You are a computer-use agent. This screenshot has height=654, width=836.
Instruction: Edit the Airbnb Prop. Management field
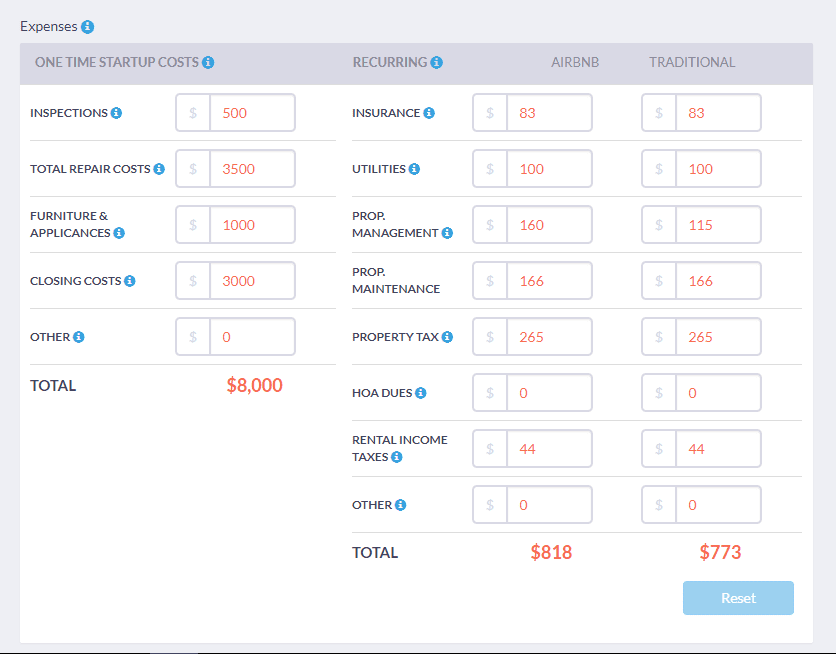[548, 225]
